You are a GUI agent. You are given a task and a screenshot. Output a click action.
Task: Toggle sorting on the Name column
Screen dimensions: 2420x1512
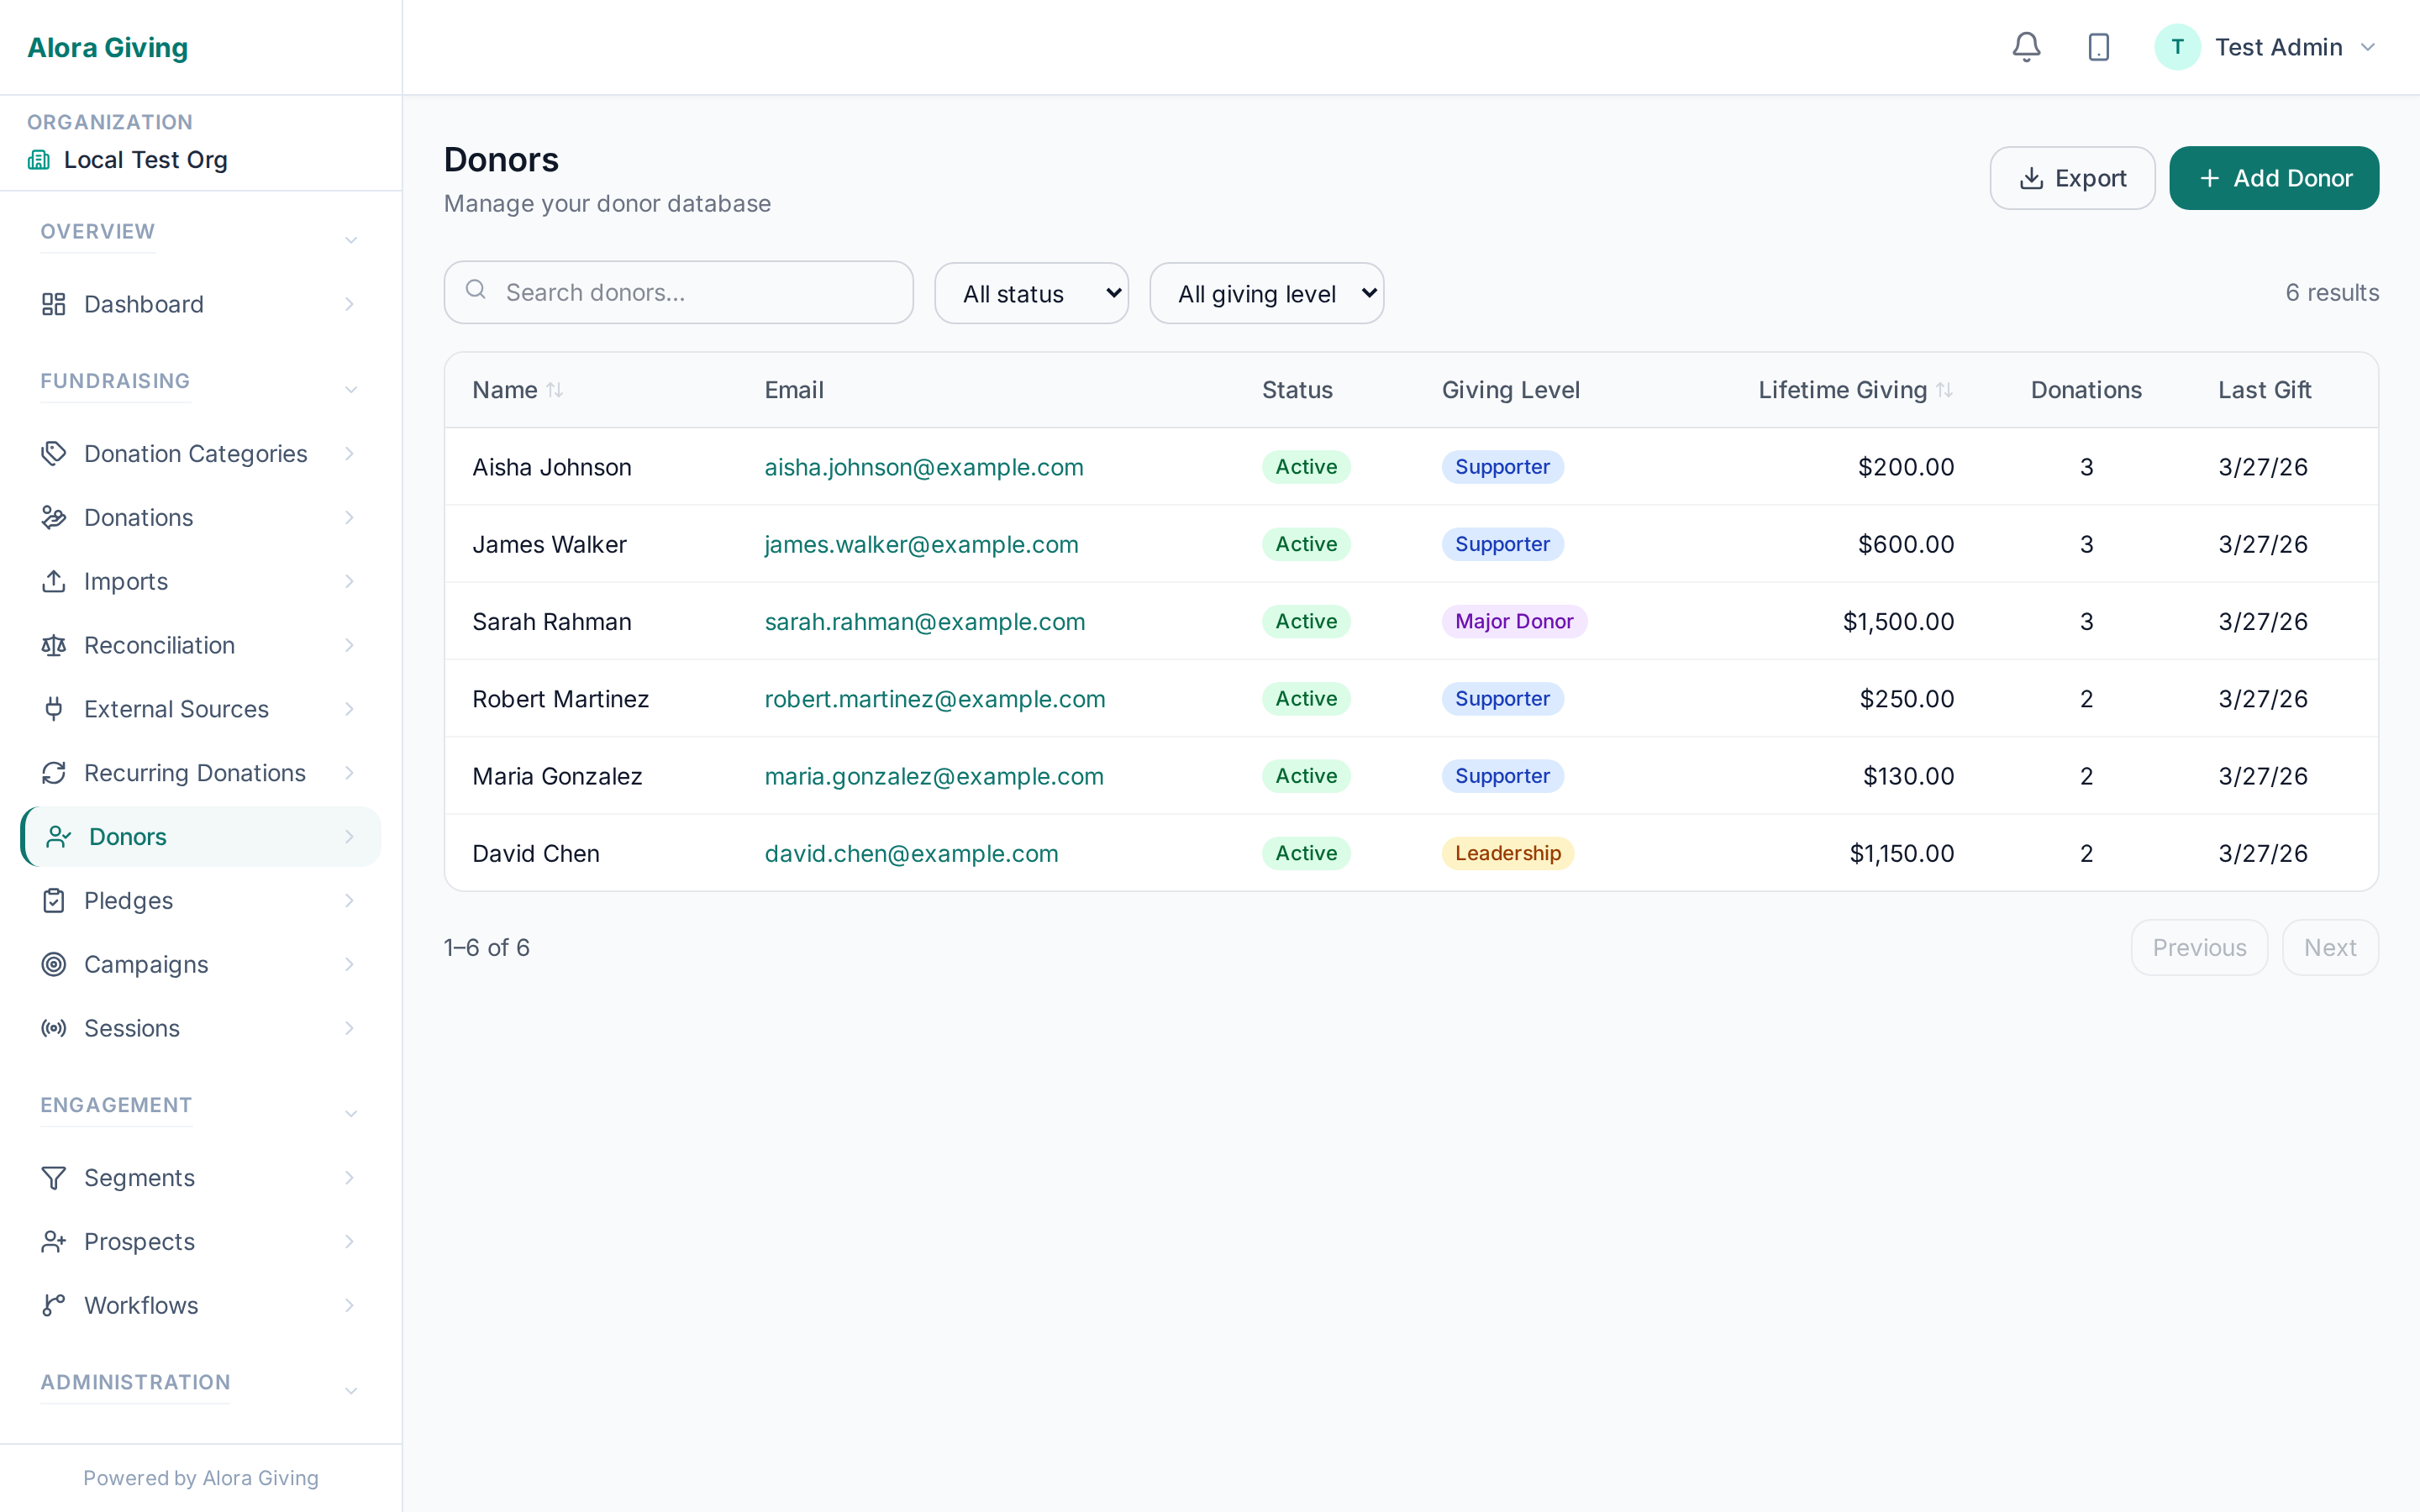555,389
